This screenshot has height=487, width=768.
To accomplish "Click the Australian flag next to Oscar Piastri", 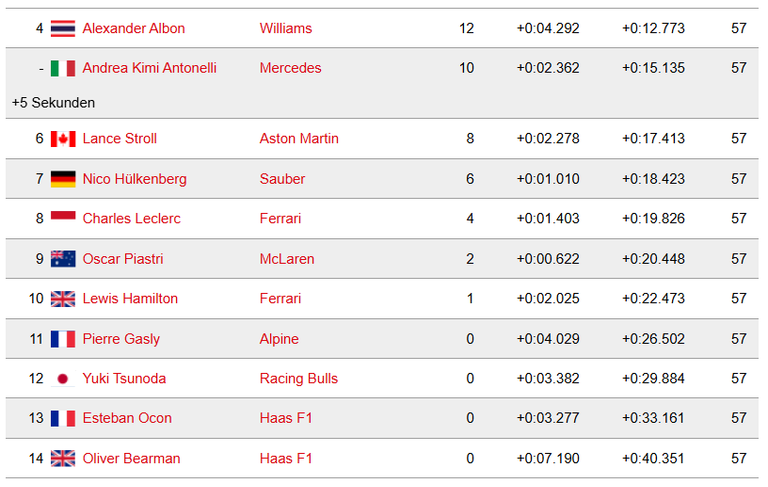I will tap(63, 259).
